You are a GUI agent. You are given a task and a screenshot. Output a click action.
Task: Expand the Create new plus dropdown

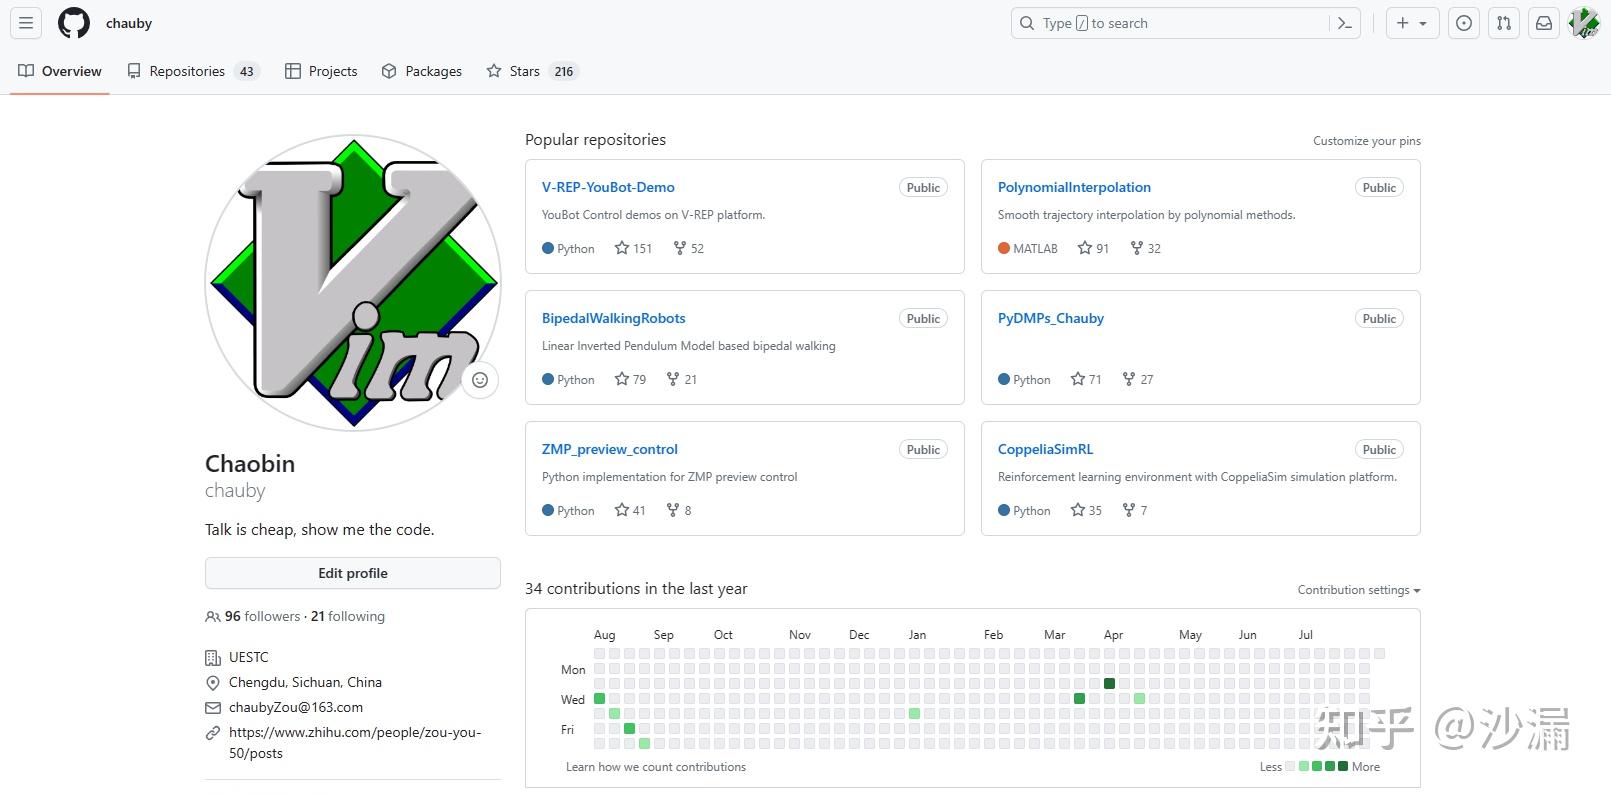click(x=1412, y=23)
